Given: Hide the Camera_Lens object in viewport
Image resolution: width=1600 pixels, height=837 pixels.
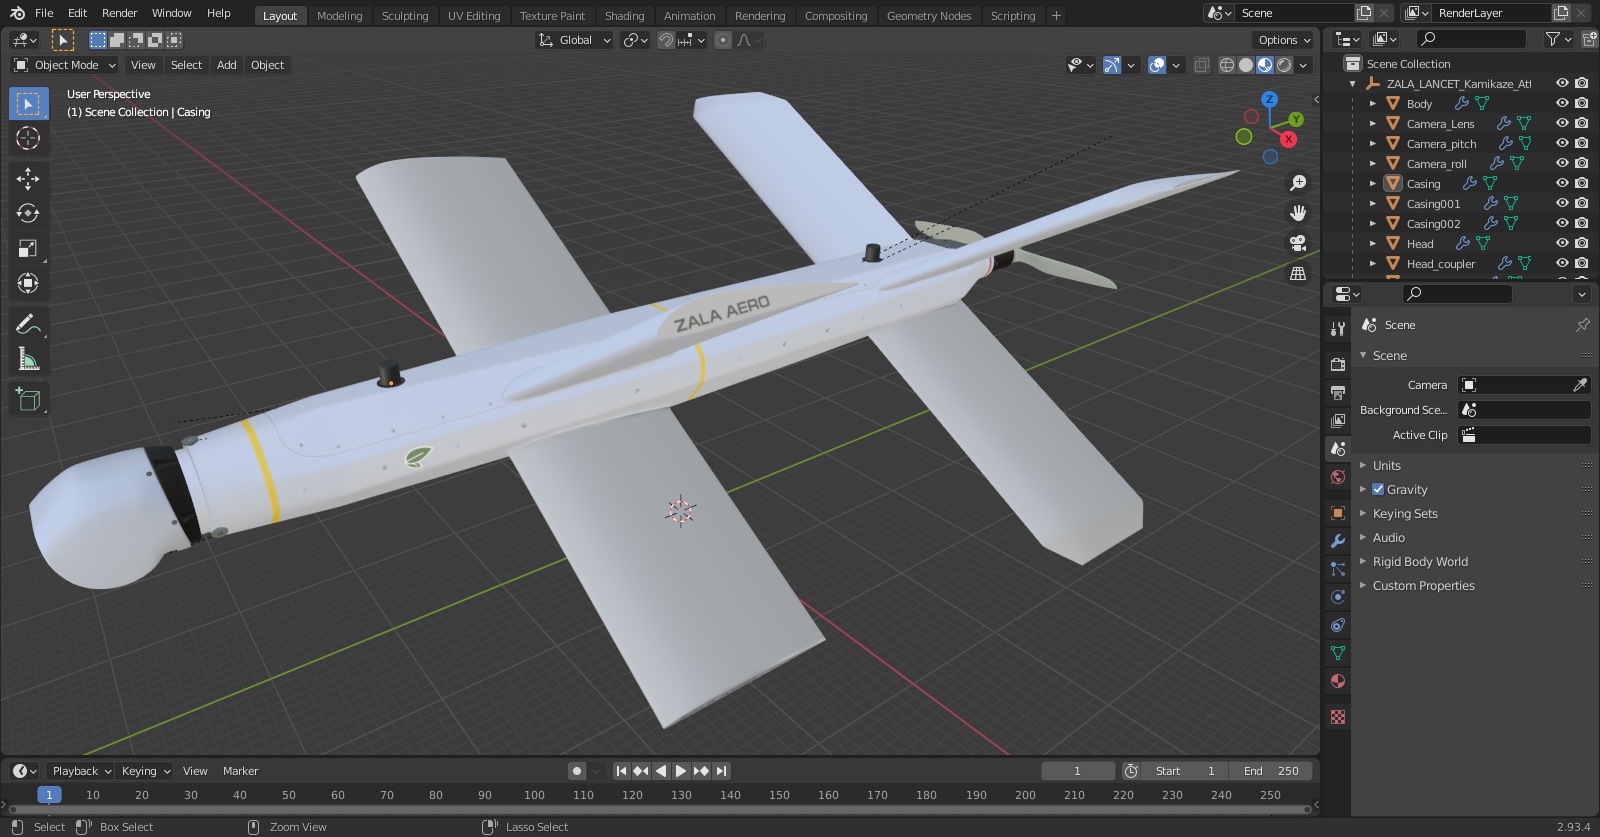Looking at the screenshot, I should click(1562, 123).
